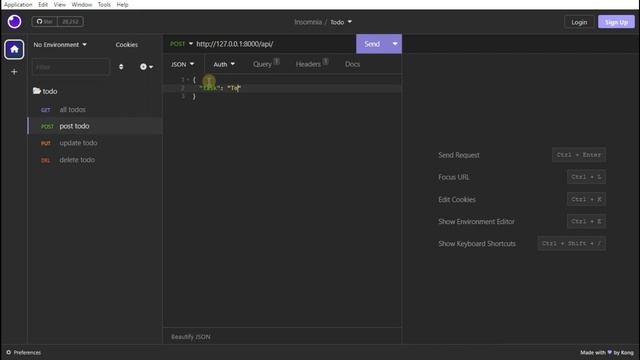
Task: Click the star count 28,252
Action: coord(71,22)
